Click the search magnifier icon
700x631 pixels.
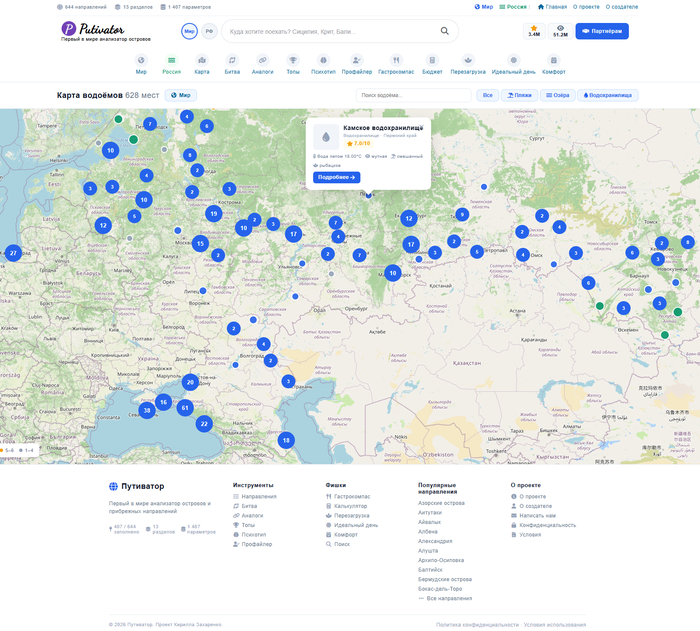[445, 31]
